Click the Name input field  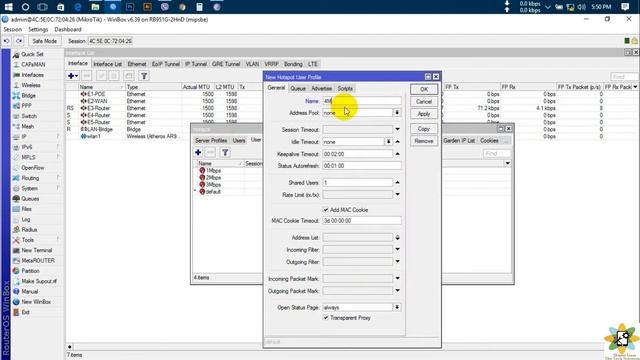pos(362,101)
